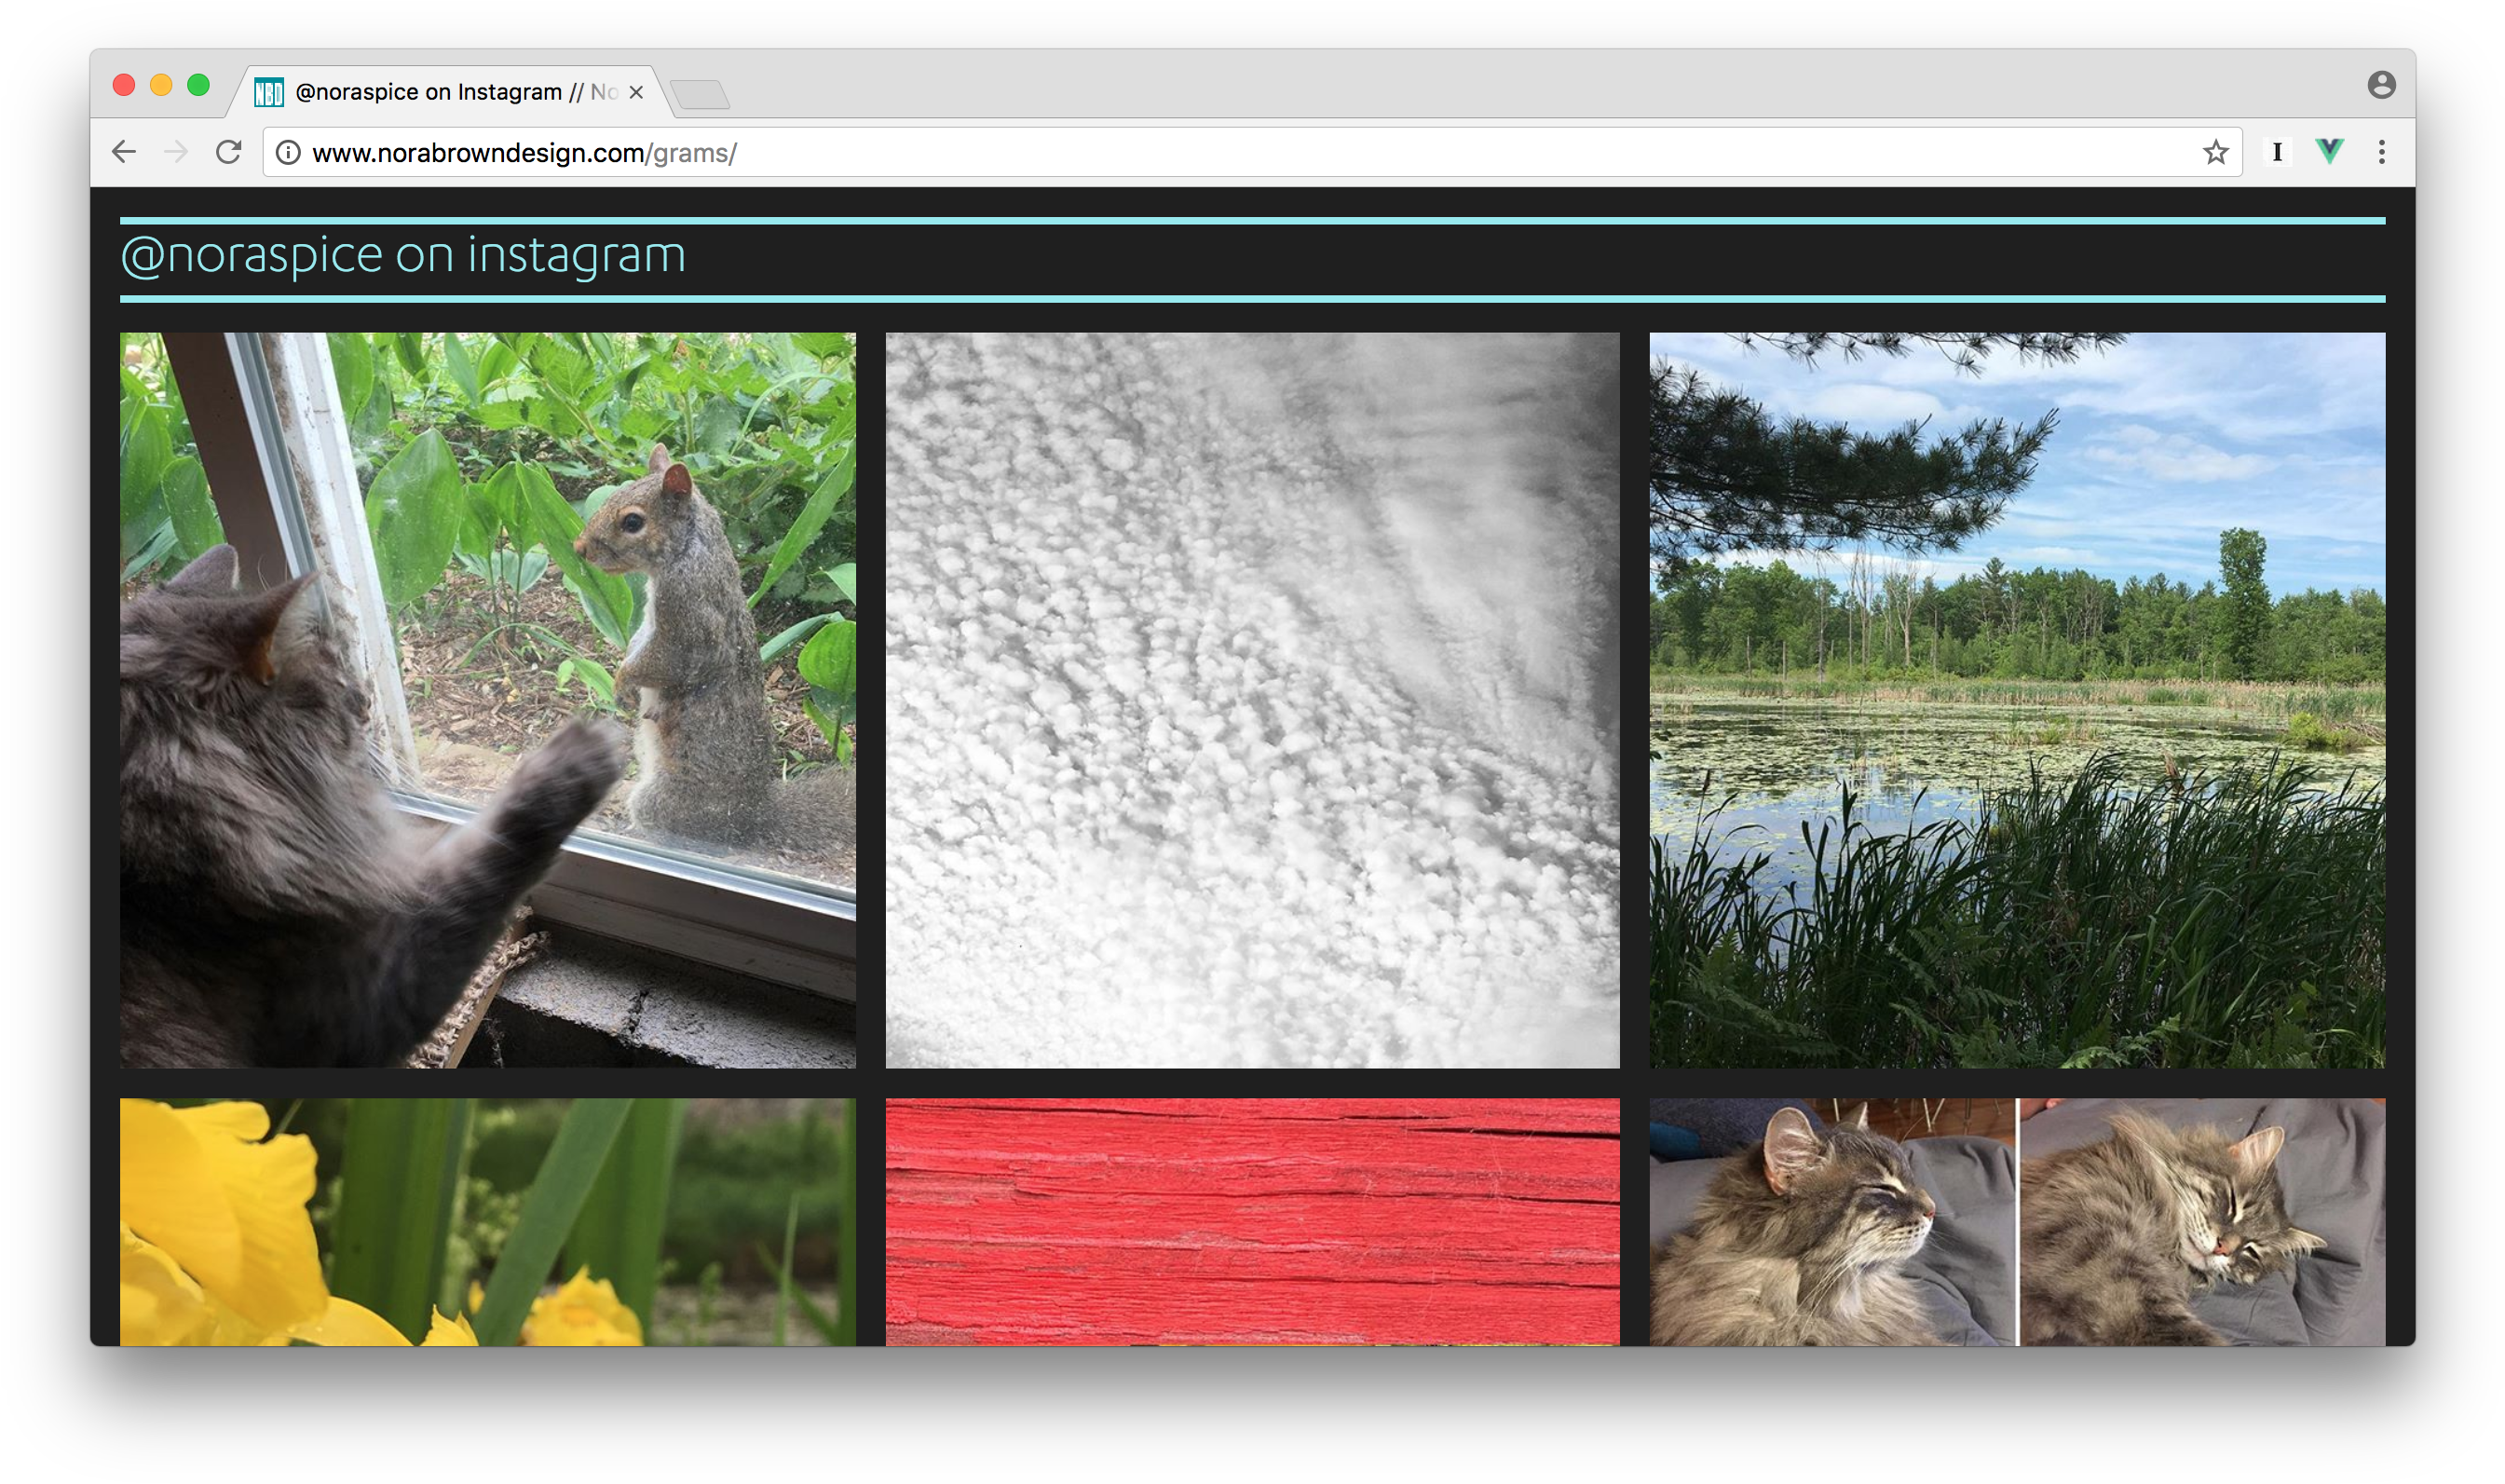
Task: Open the Chrome profile avatar
Action: pyautogui.click(x=2381, y=85)
